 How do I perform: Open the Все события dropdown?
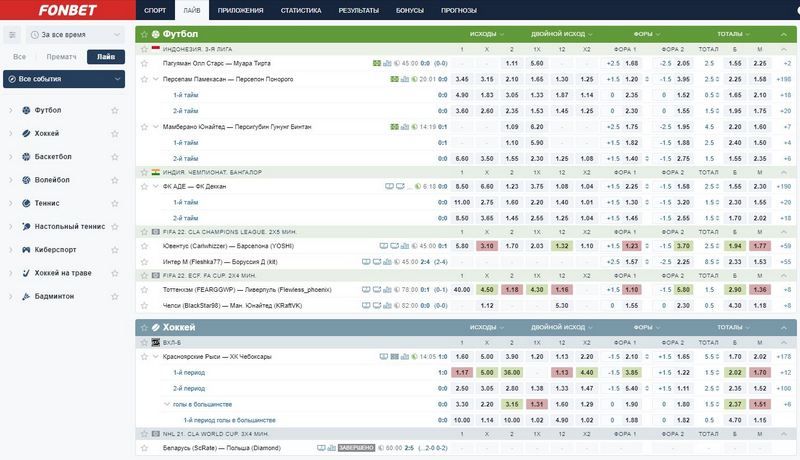64,79
